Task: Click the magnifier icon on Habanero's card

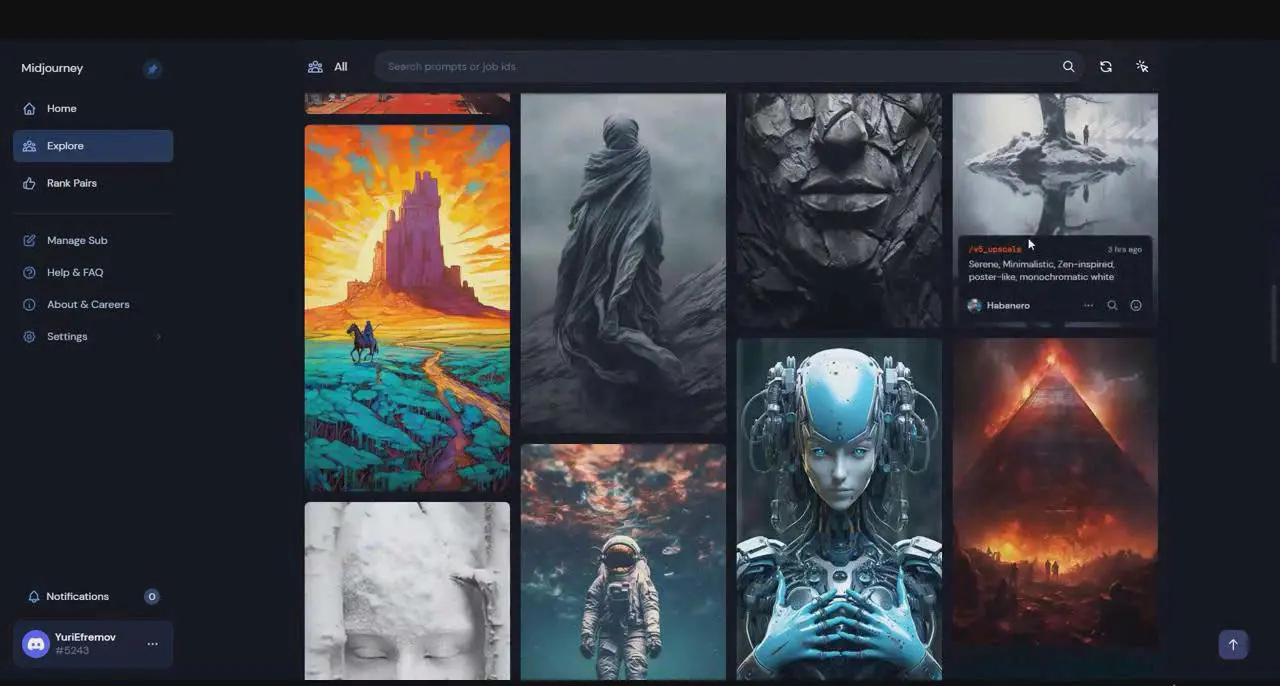Action: coord(1112,306)
